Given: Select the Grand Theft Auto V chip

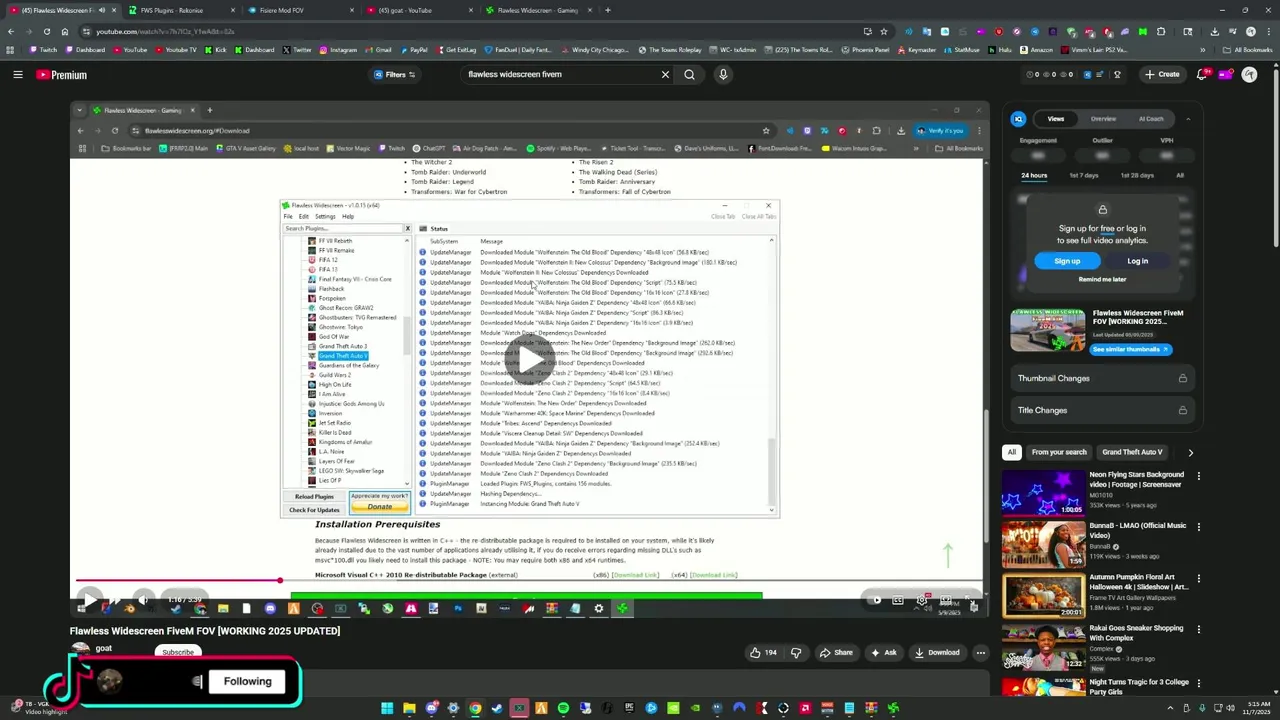Looking at the screenshot, I should 1132,452.
